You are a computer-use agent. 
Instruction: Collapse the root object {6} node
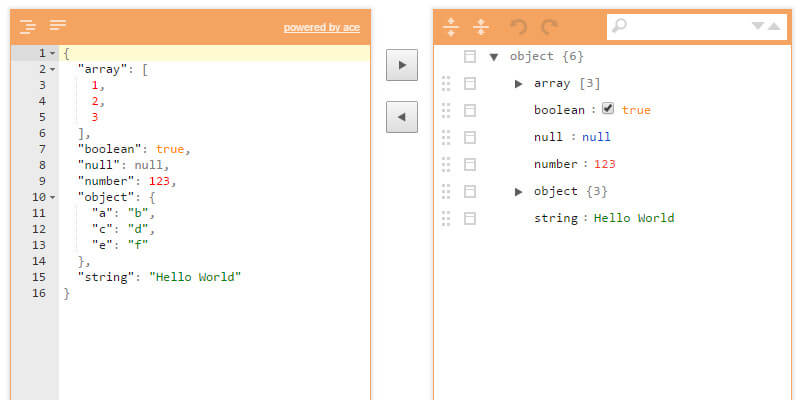click(494, 57)
